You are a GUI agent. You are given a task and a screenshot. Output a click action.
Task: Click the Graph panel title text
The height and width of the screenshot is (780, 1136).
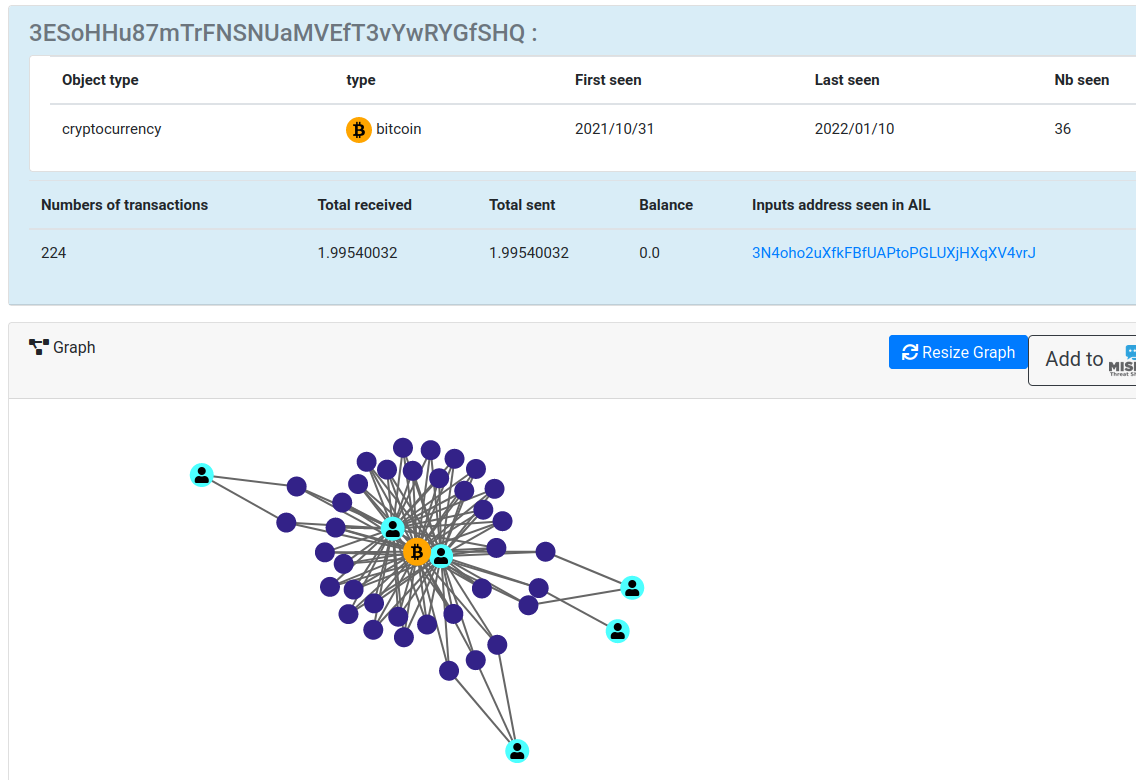point(74,348)
